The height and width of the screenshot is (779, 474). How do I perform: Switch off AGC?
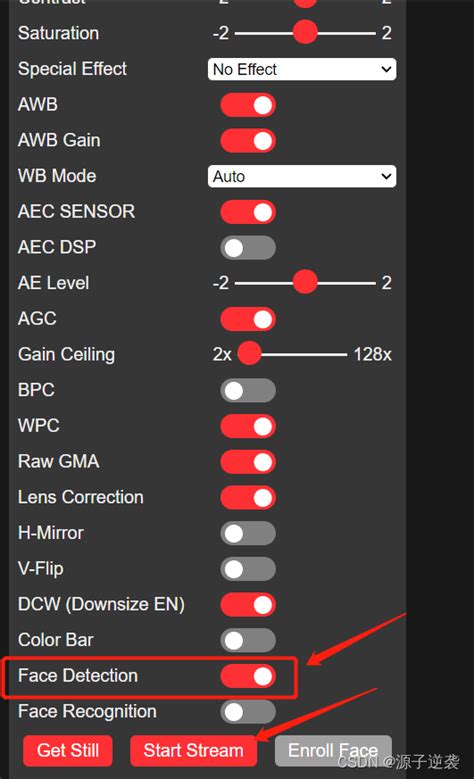point(248,319)
